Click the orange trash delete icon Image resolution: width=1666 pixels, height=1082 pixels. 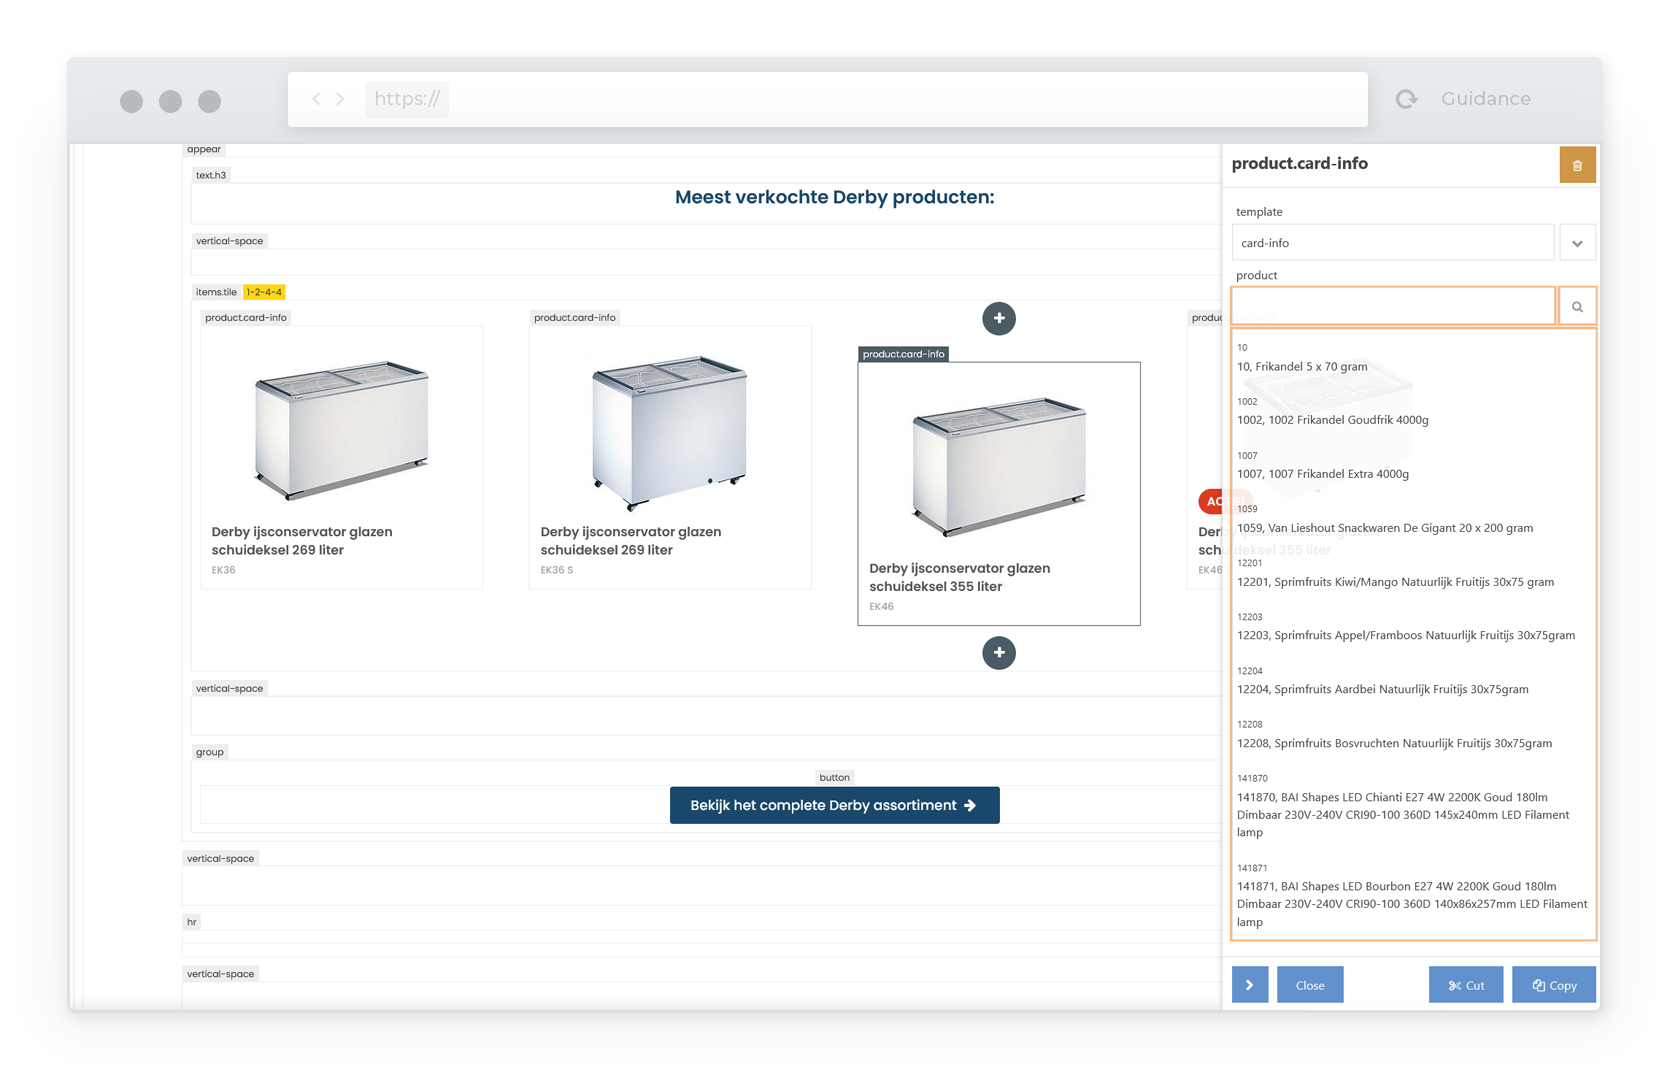click(1577, 165)
